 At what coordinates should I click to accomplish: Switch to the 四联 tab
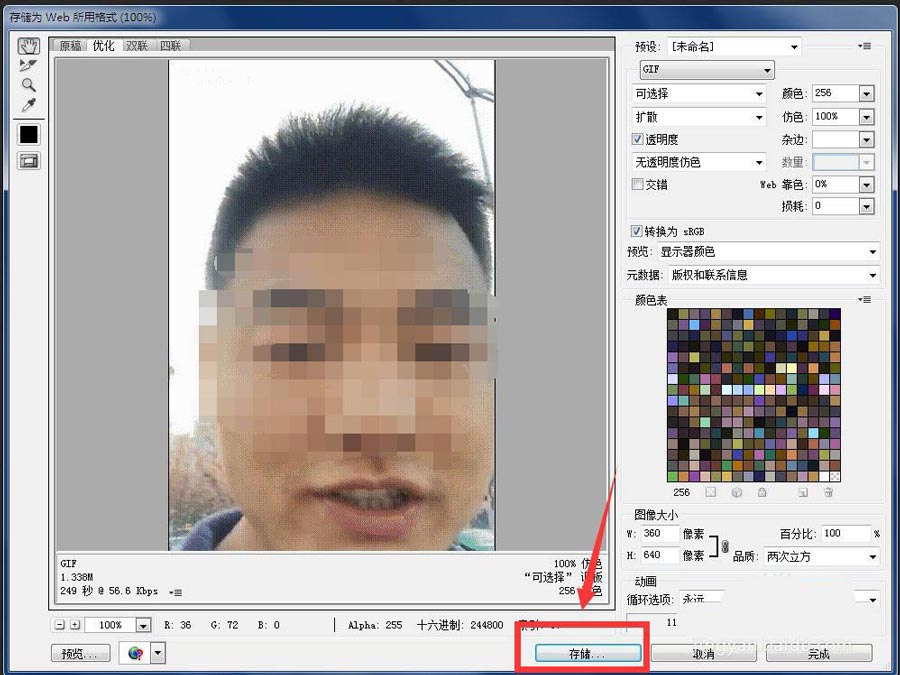click(168, 45)
